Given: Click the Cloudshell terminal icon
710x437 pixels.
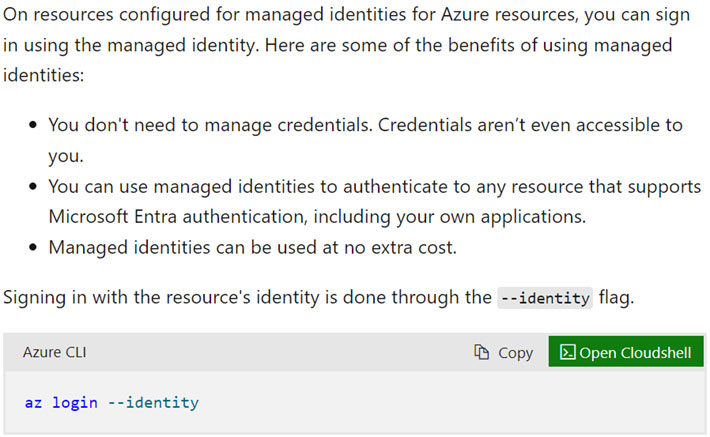Looking at the screenshot, I should (x=565, y=352).
